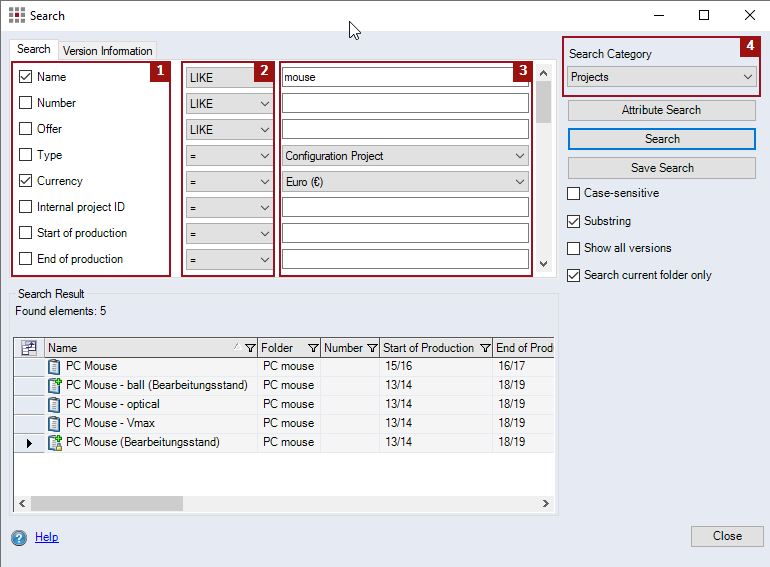This screenshot has width=770, height=567.
Task: Enable the Case-sensitive checkbox
Action: (x=574, y=194)
